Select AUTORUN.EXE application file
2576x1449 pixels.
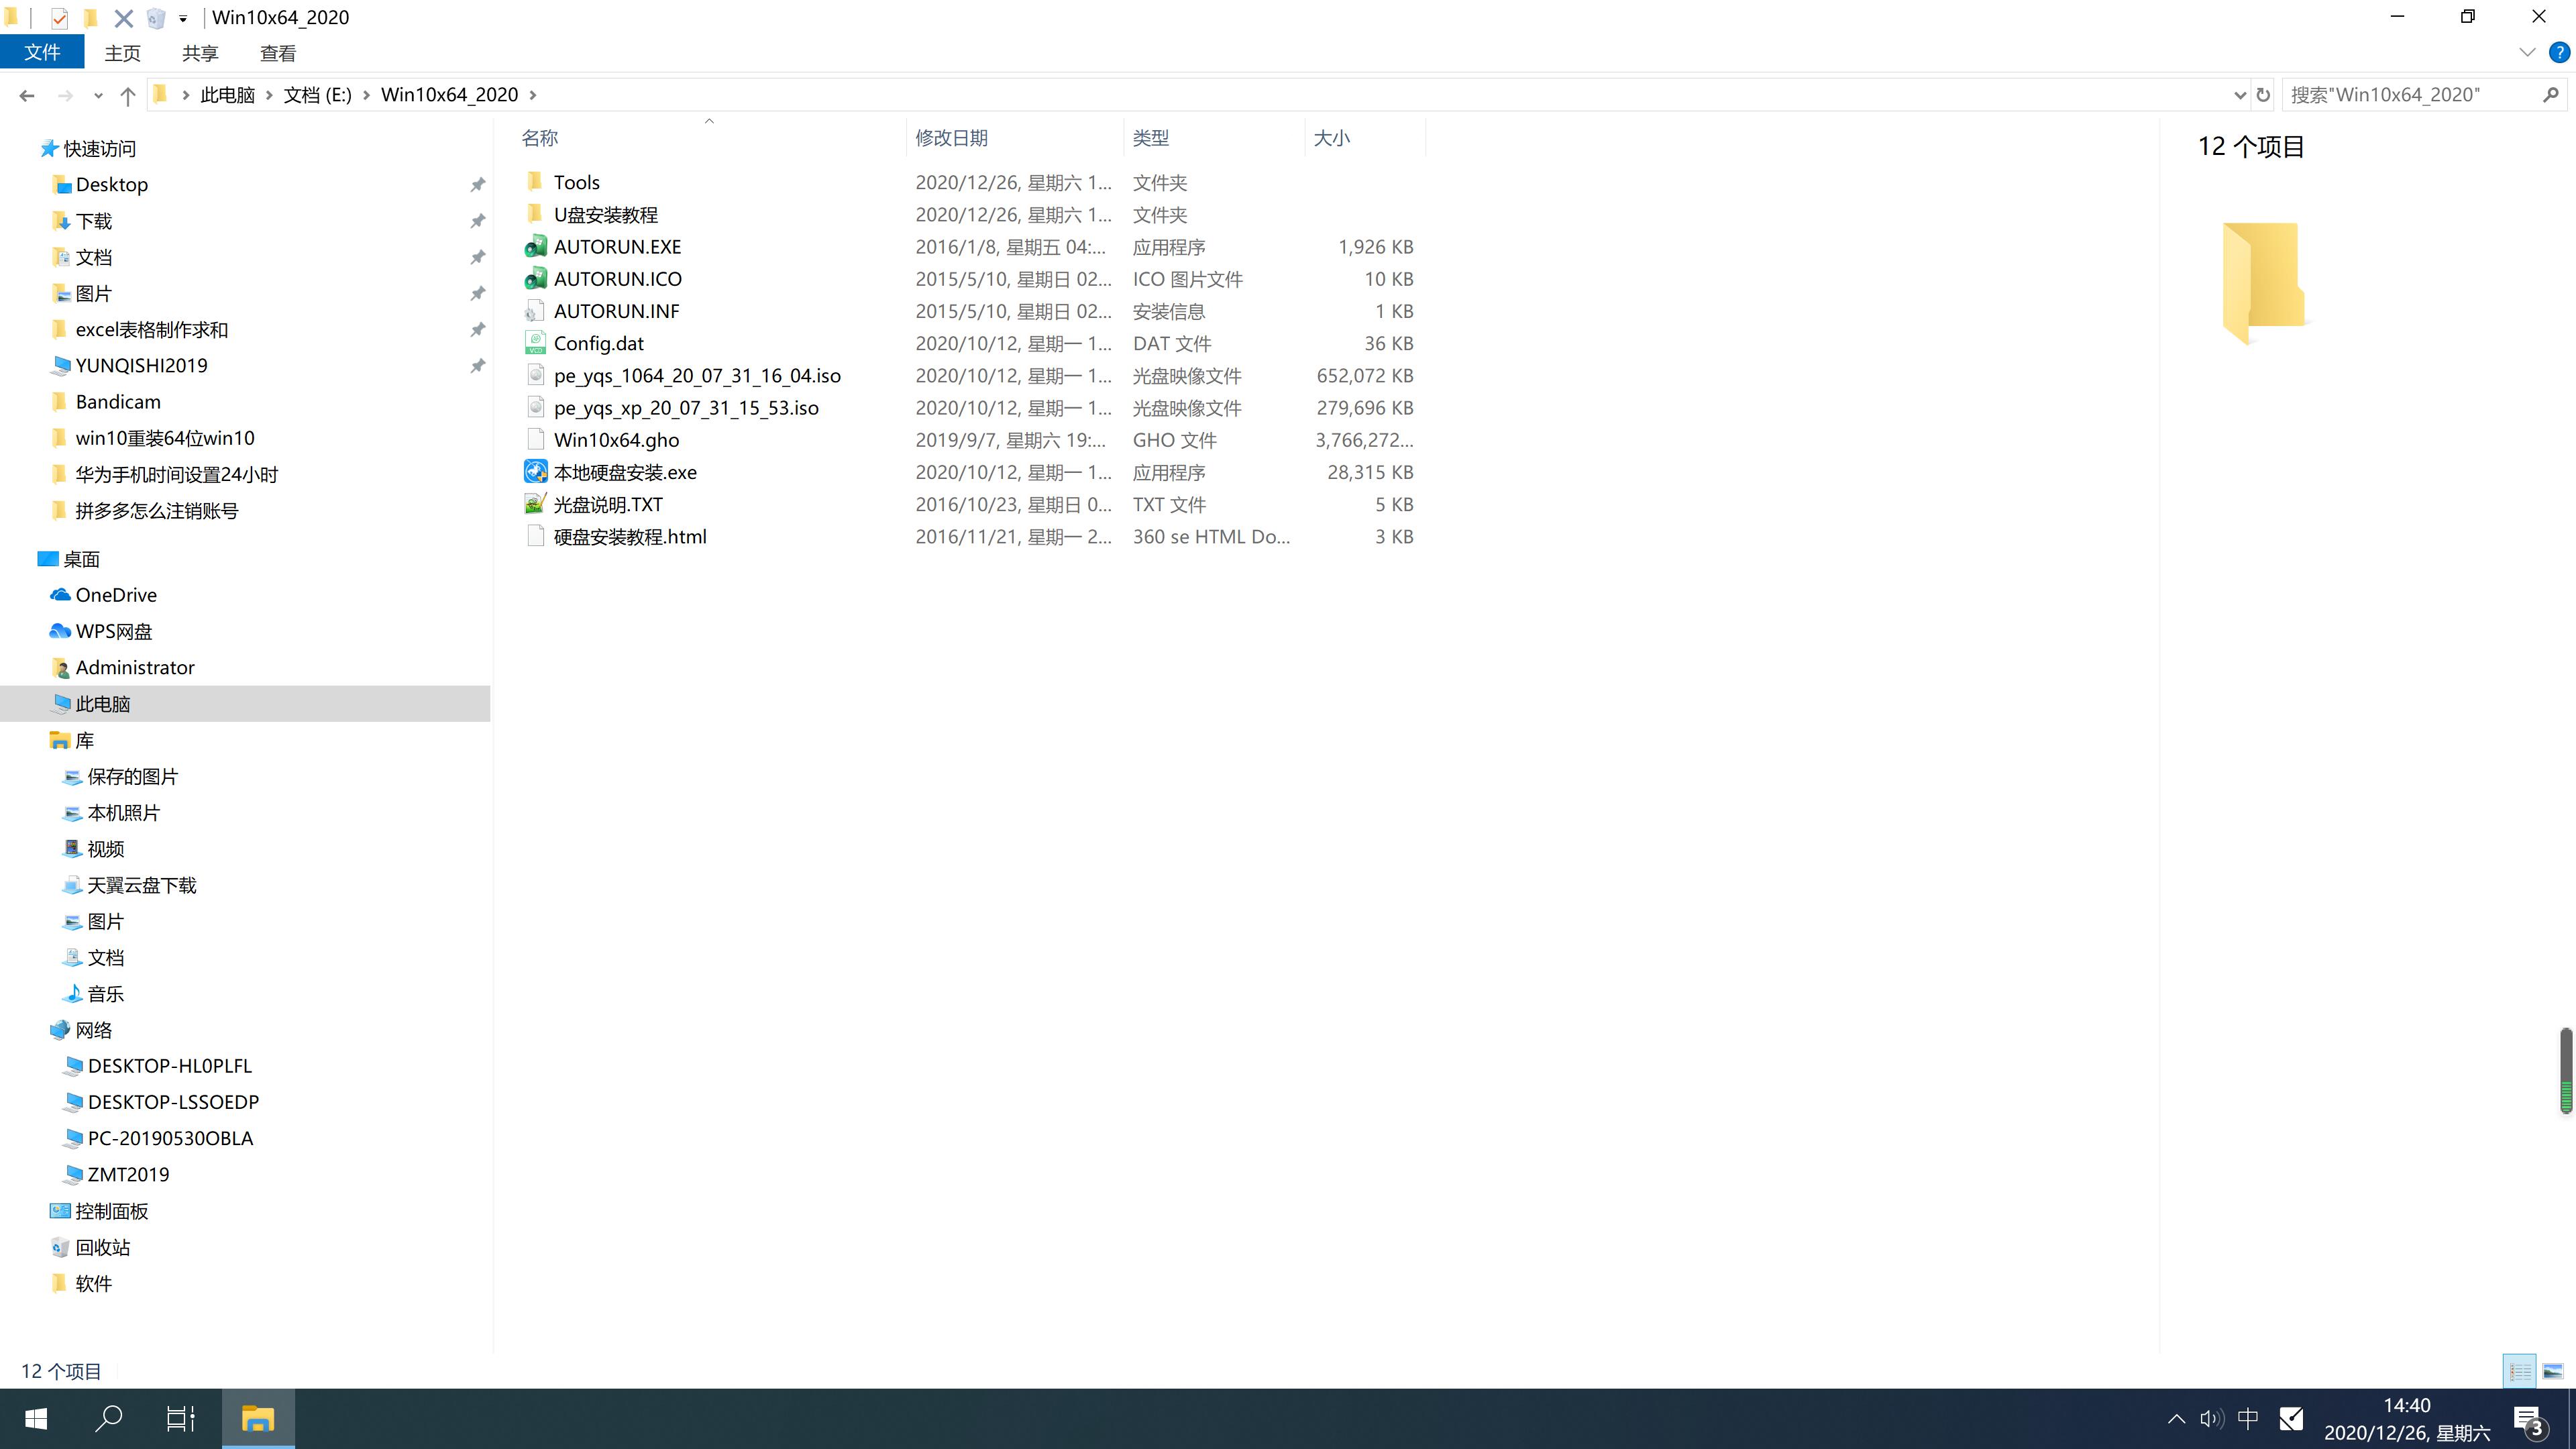point(616,246)
